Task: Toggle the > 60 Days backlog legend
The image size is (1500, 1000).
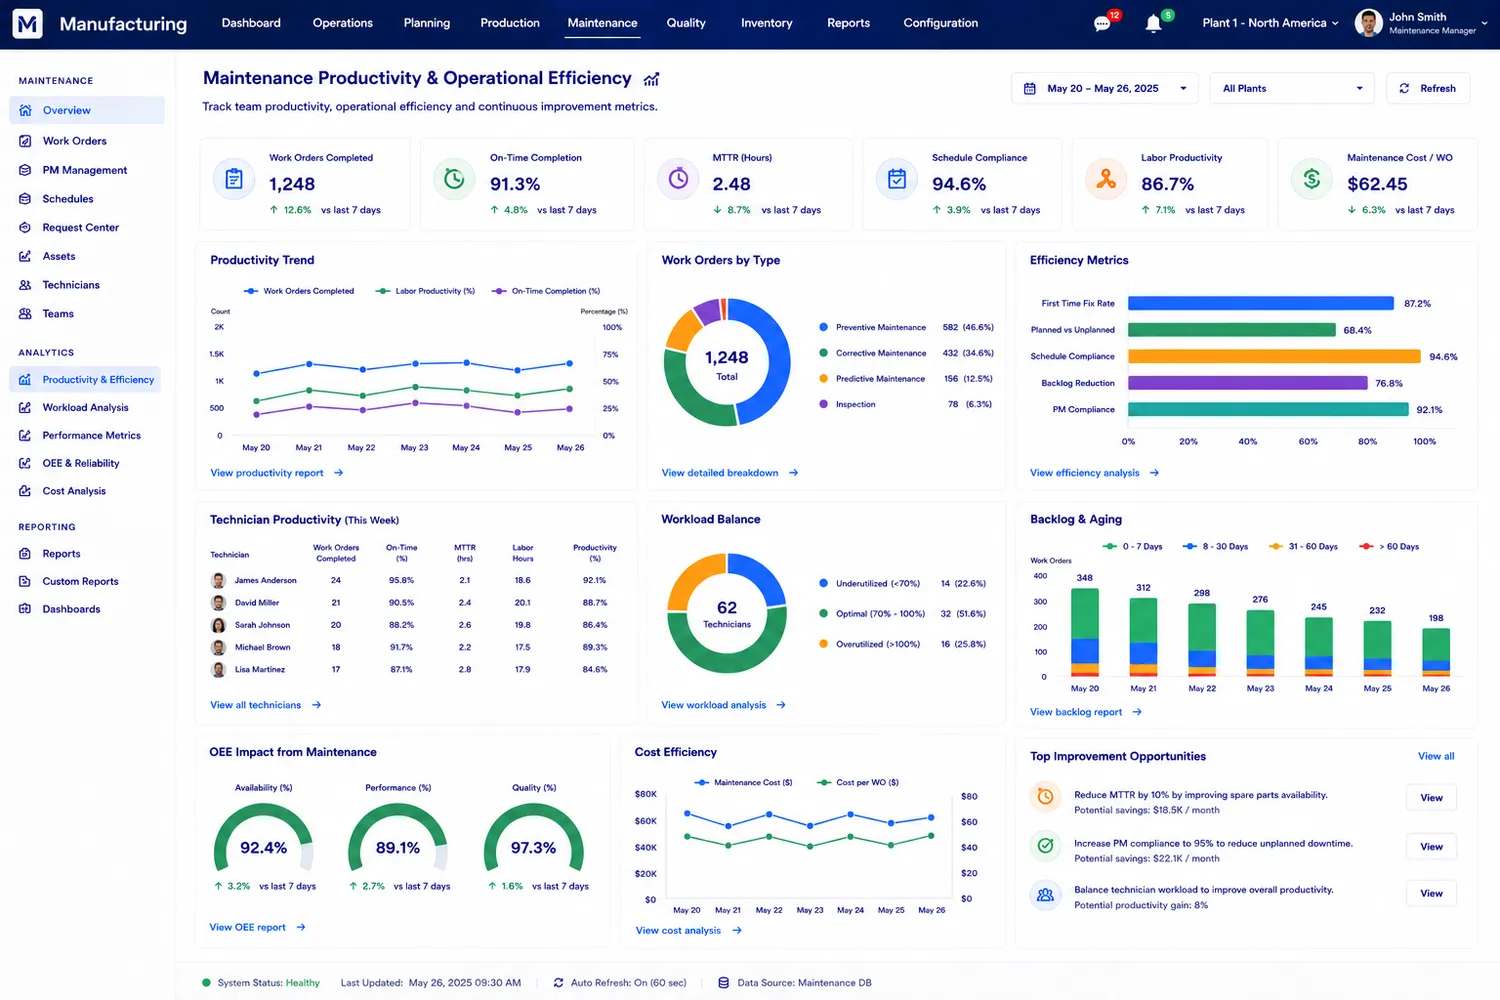Action: [1389, 547]
